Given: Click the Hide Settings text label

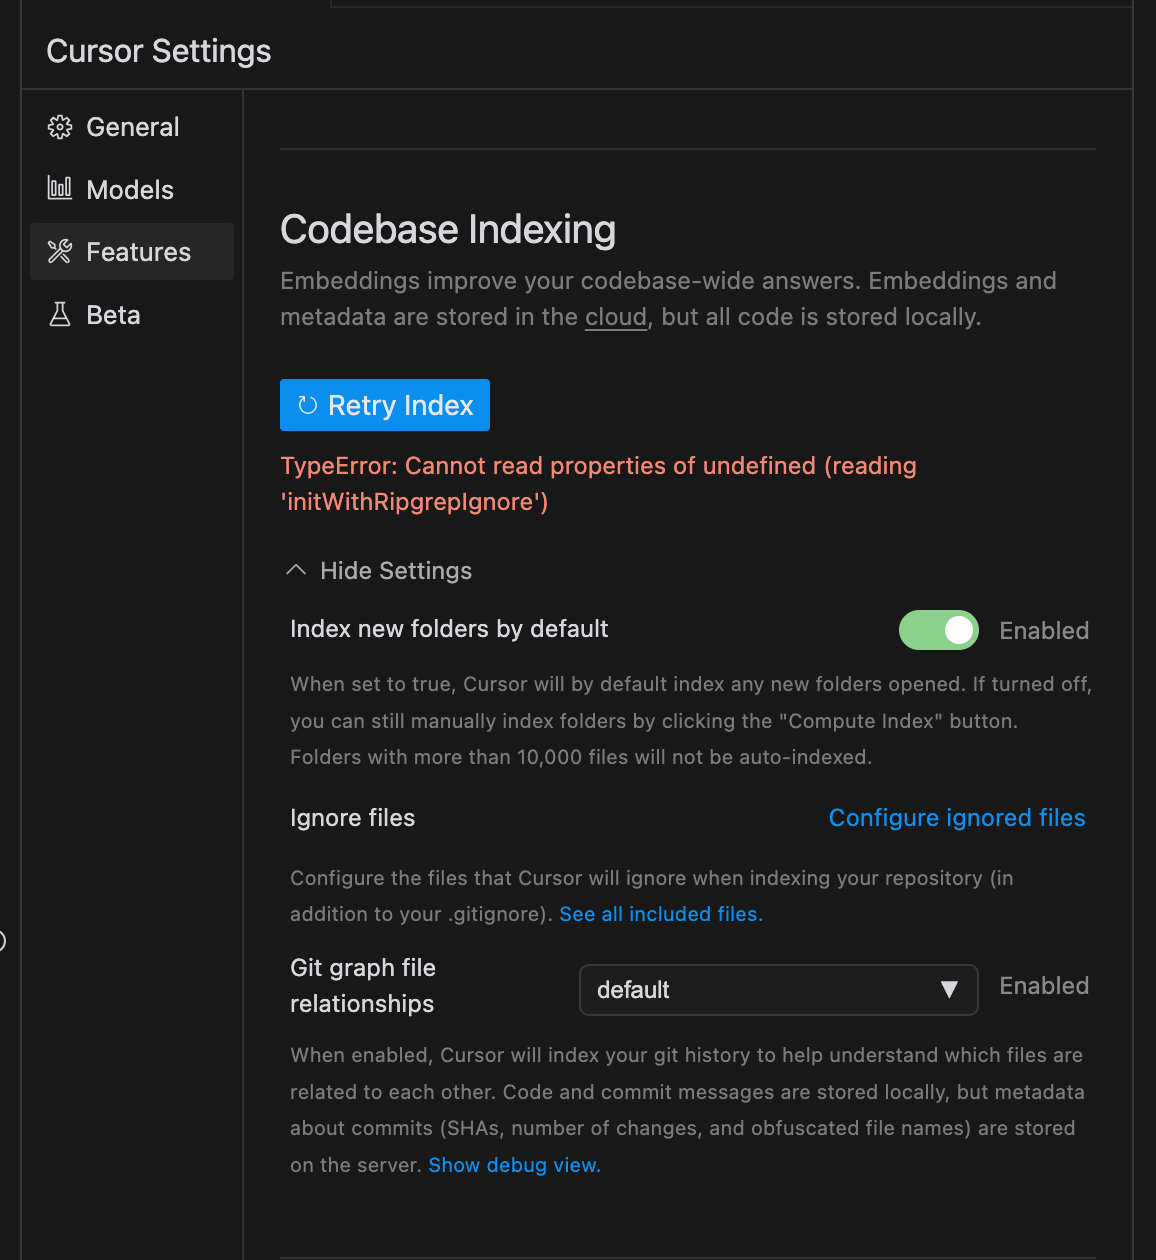Looking at the screenshot, I should point(396,571).
